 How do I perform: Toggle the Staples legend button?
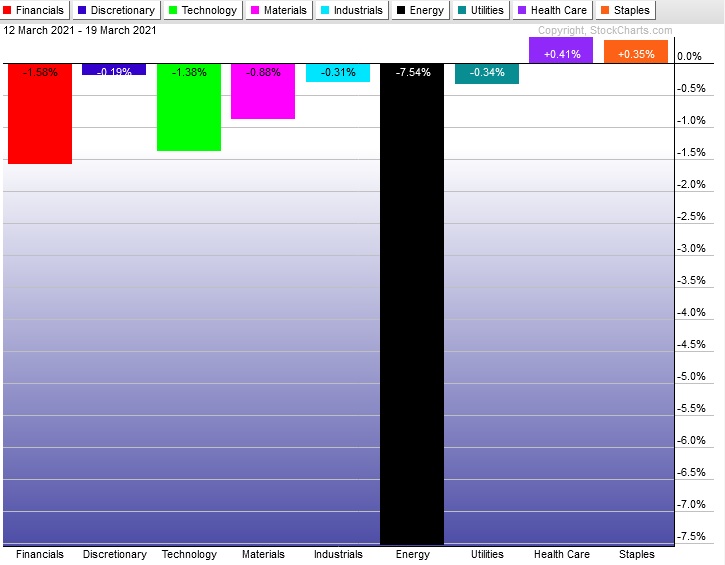coord(626,10)
